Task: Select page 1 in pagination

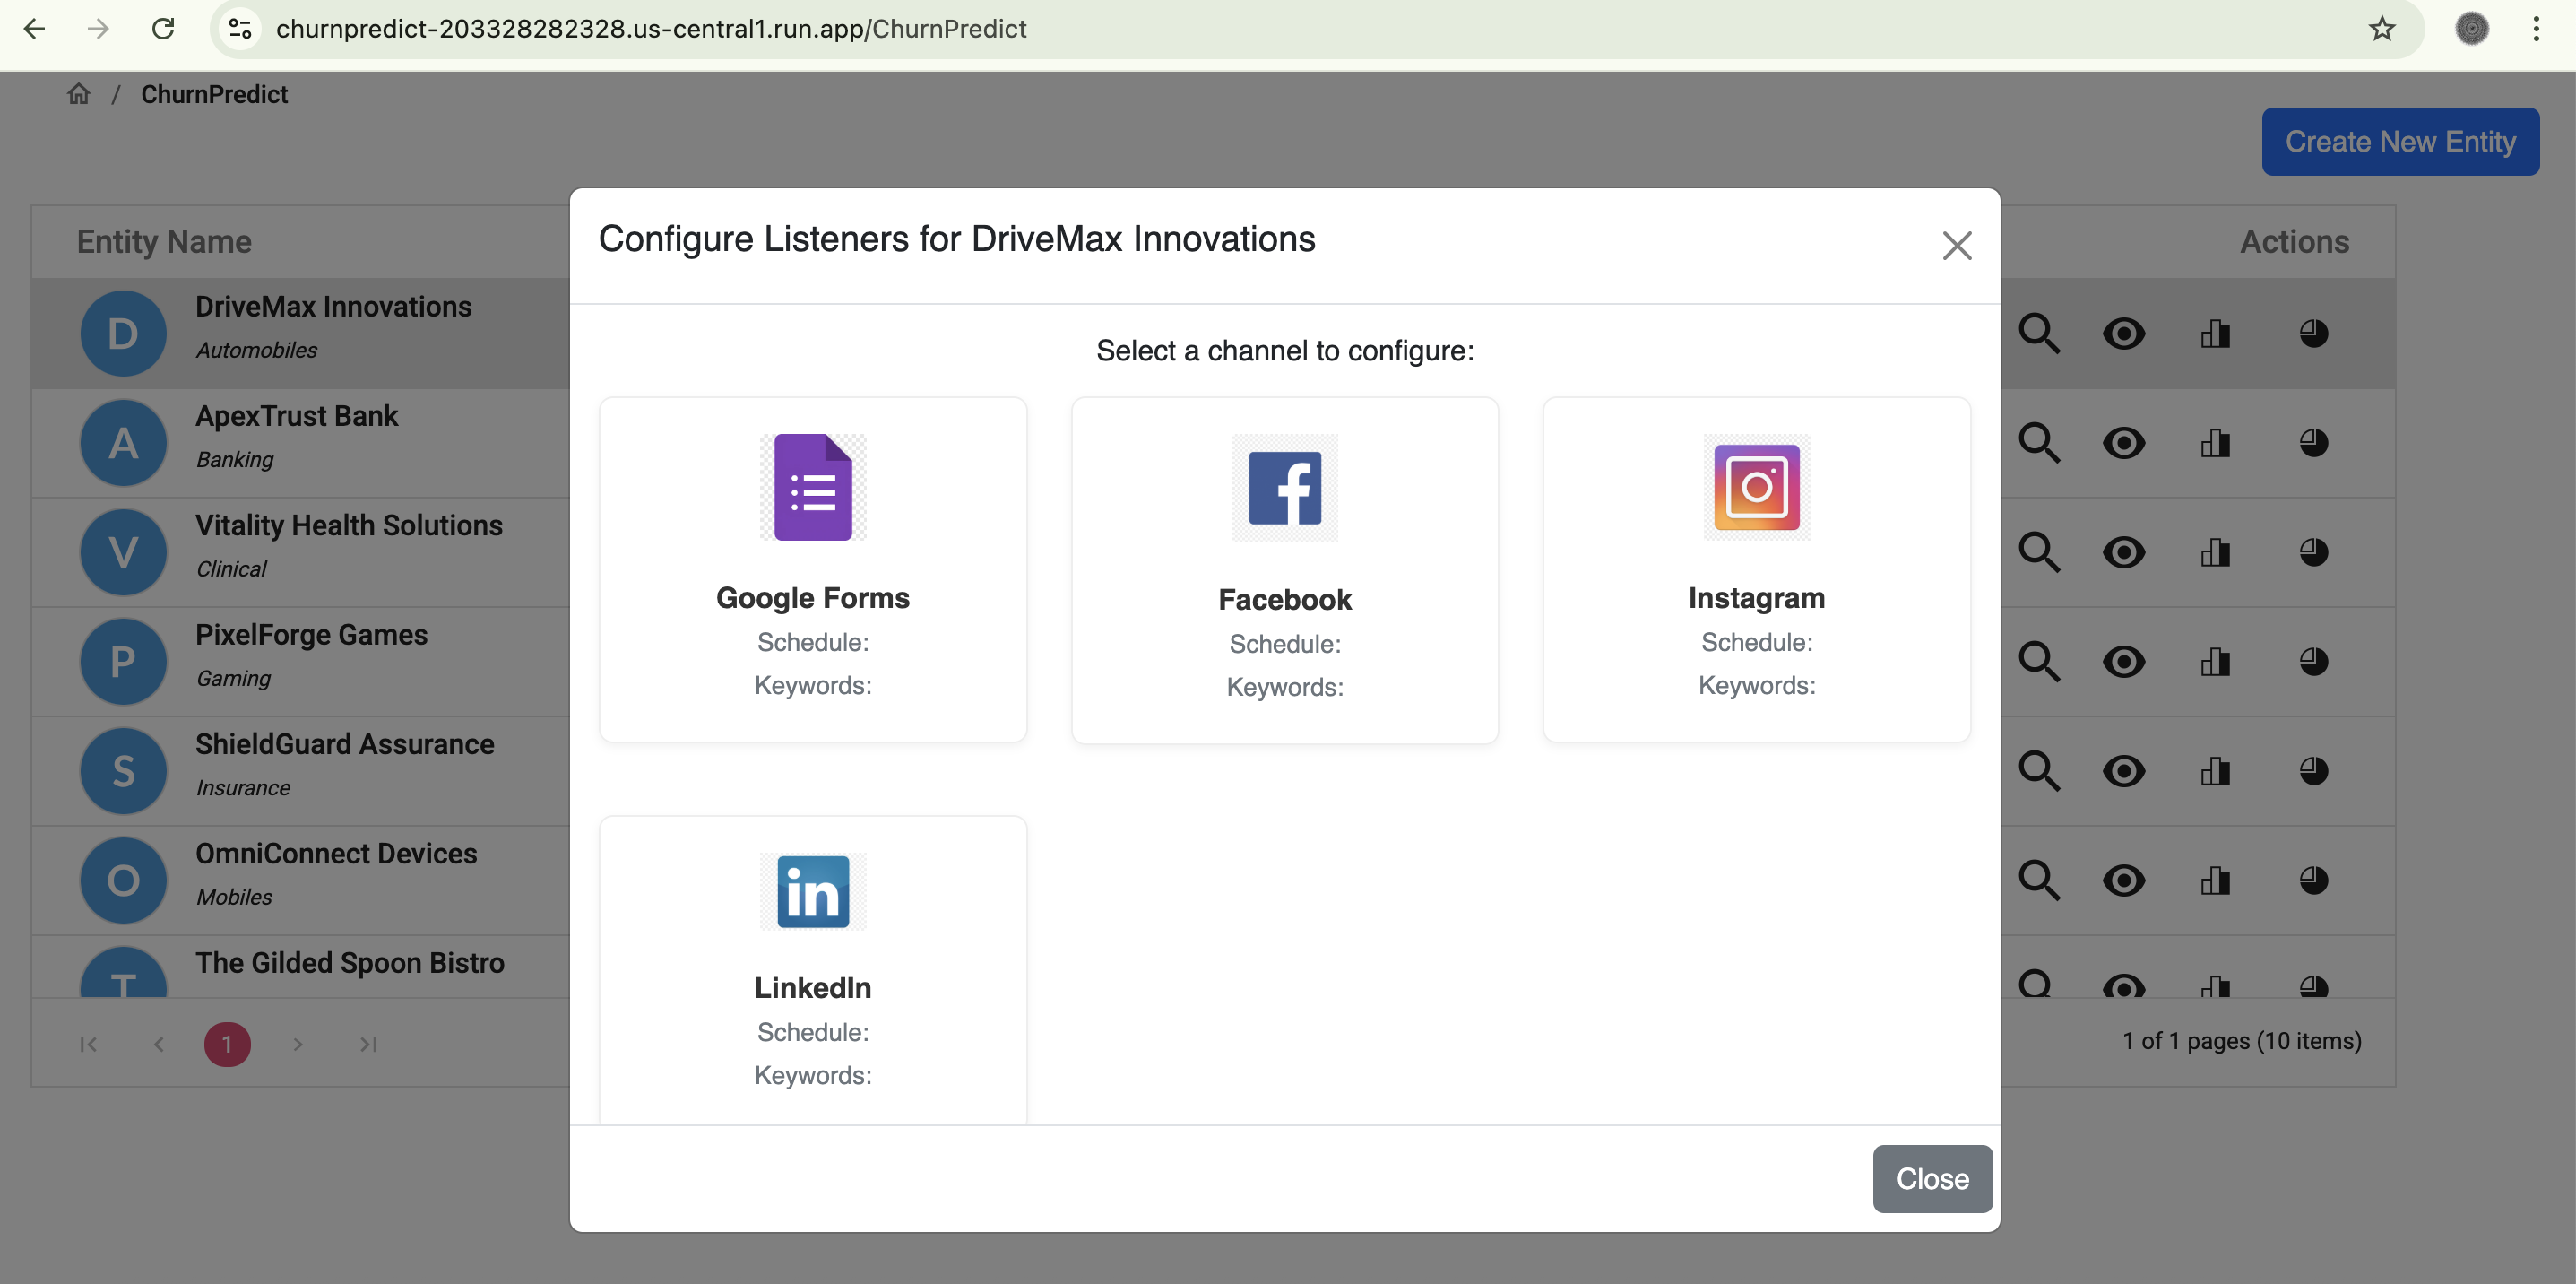Action: (x=227, y=1044)
